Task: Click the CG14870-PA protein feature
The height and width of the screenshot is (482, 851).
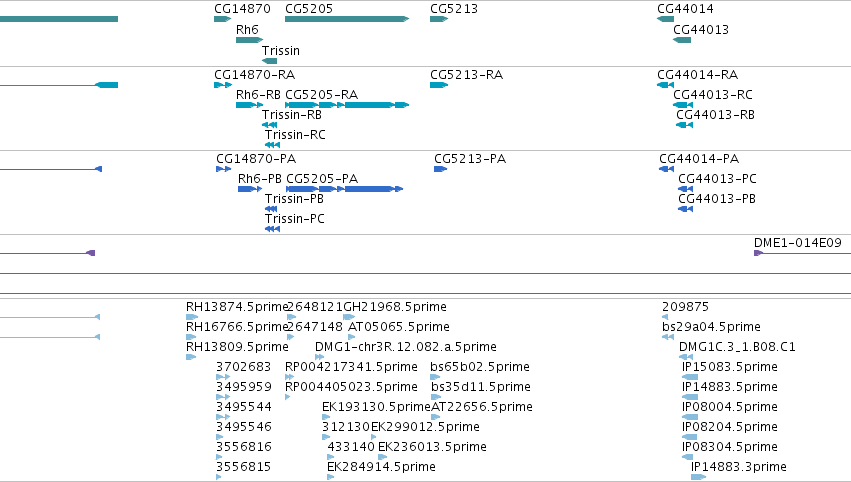Action: coord(224,169)
